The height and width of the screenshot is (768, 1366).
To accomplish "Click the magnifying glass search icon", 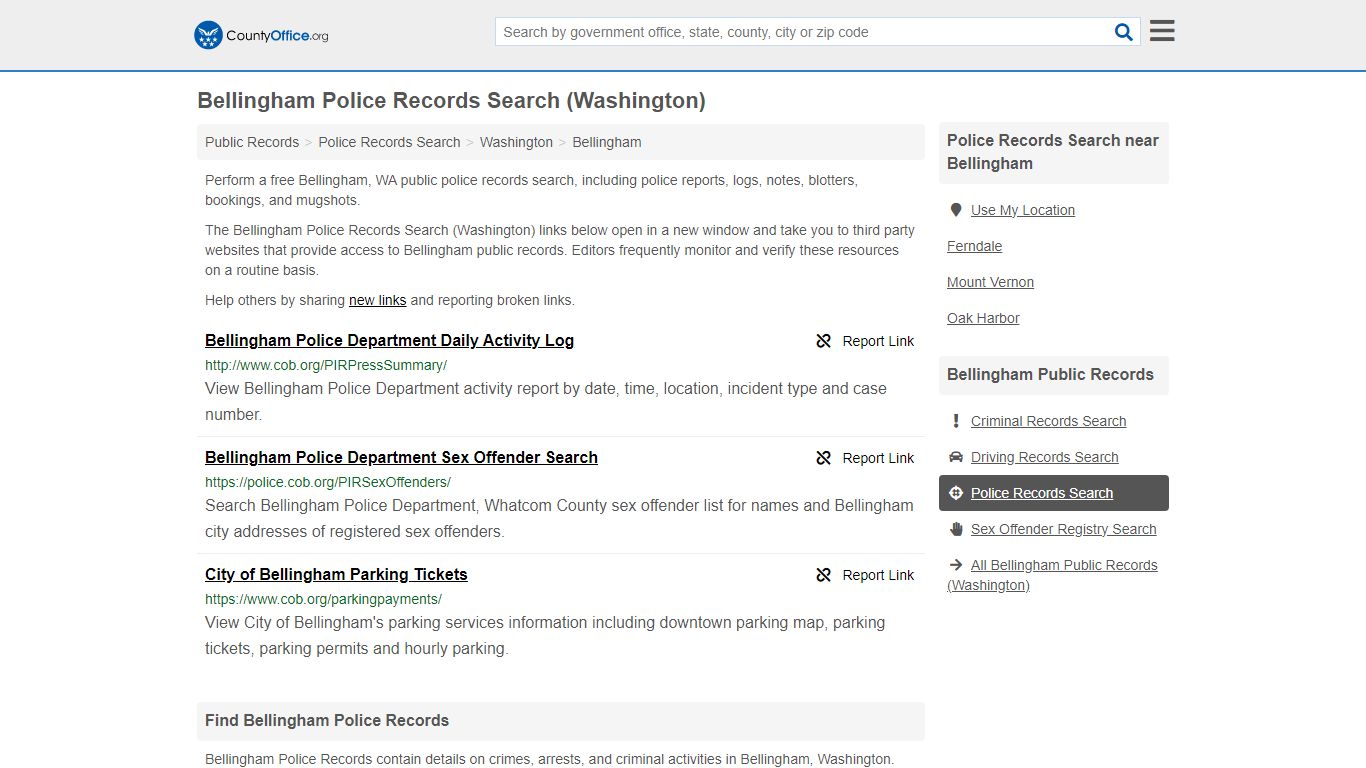I will pyautogui.click(x=1124, y=32).
